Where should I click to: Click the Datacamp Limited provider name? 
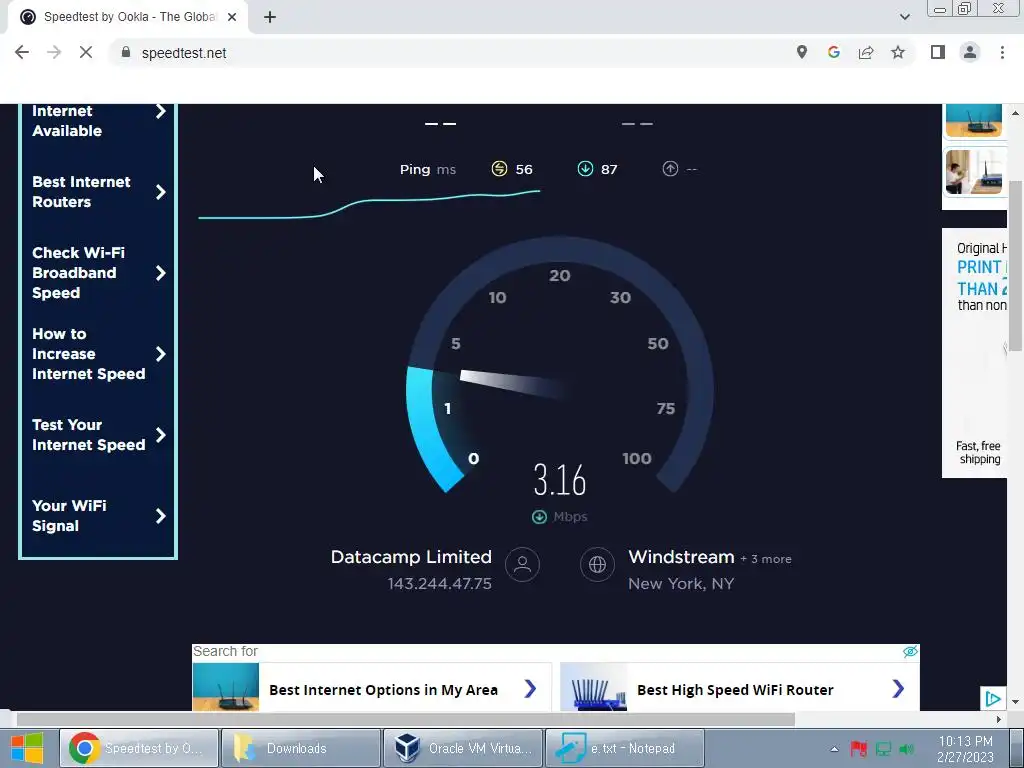pyautogui.click(x=411, y=557)
